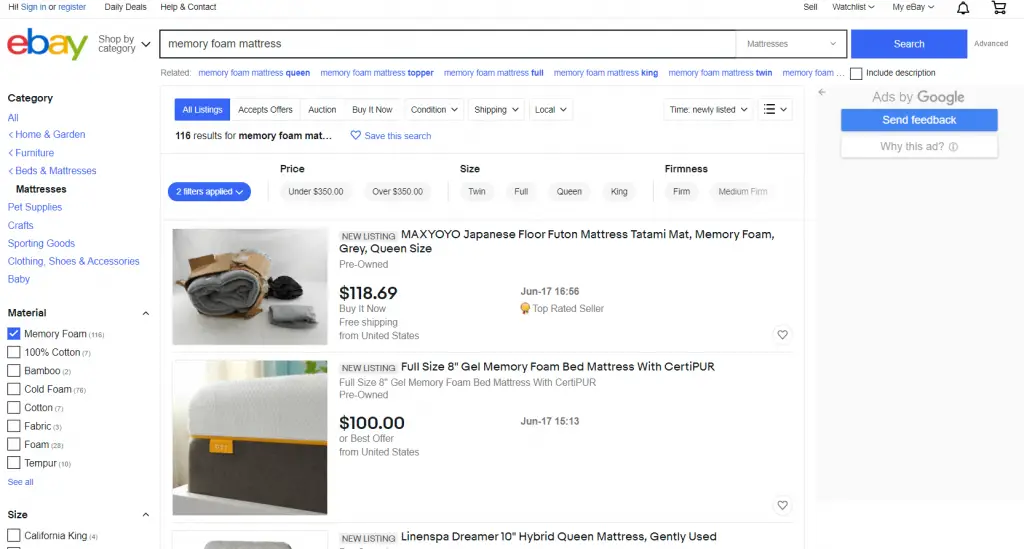
Task: Switch to the Buy It Now tab
Action: (372, 110)
